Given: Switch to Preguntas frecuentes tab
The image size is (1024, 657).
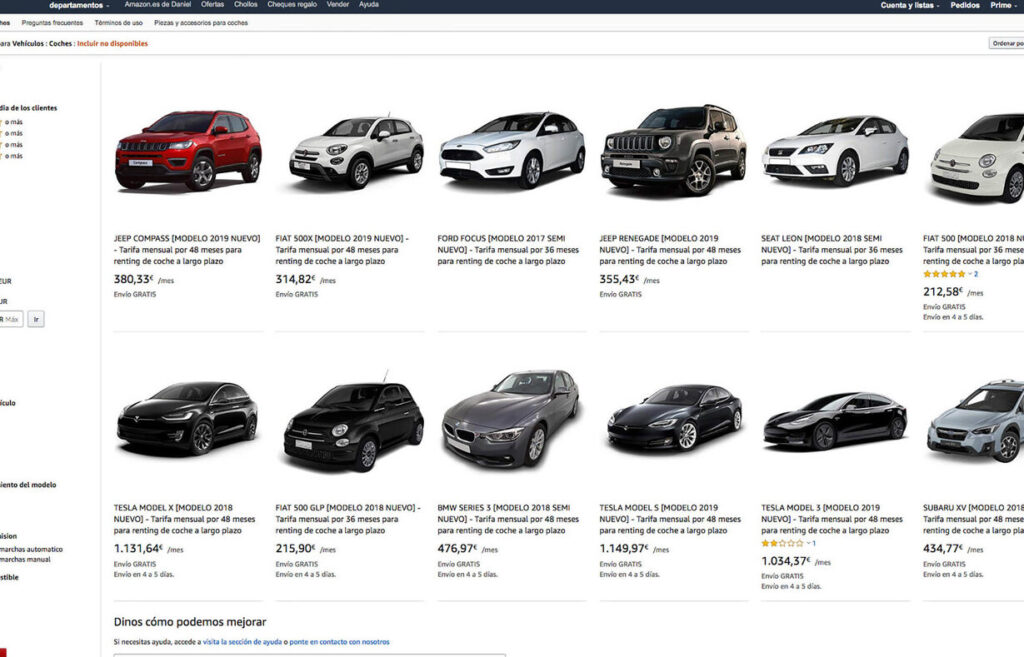Looking at the screenshot, I should 53,22.
